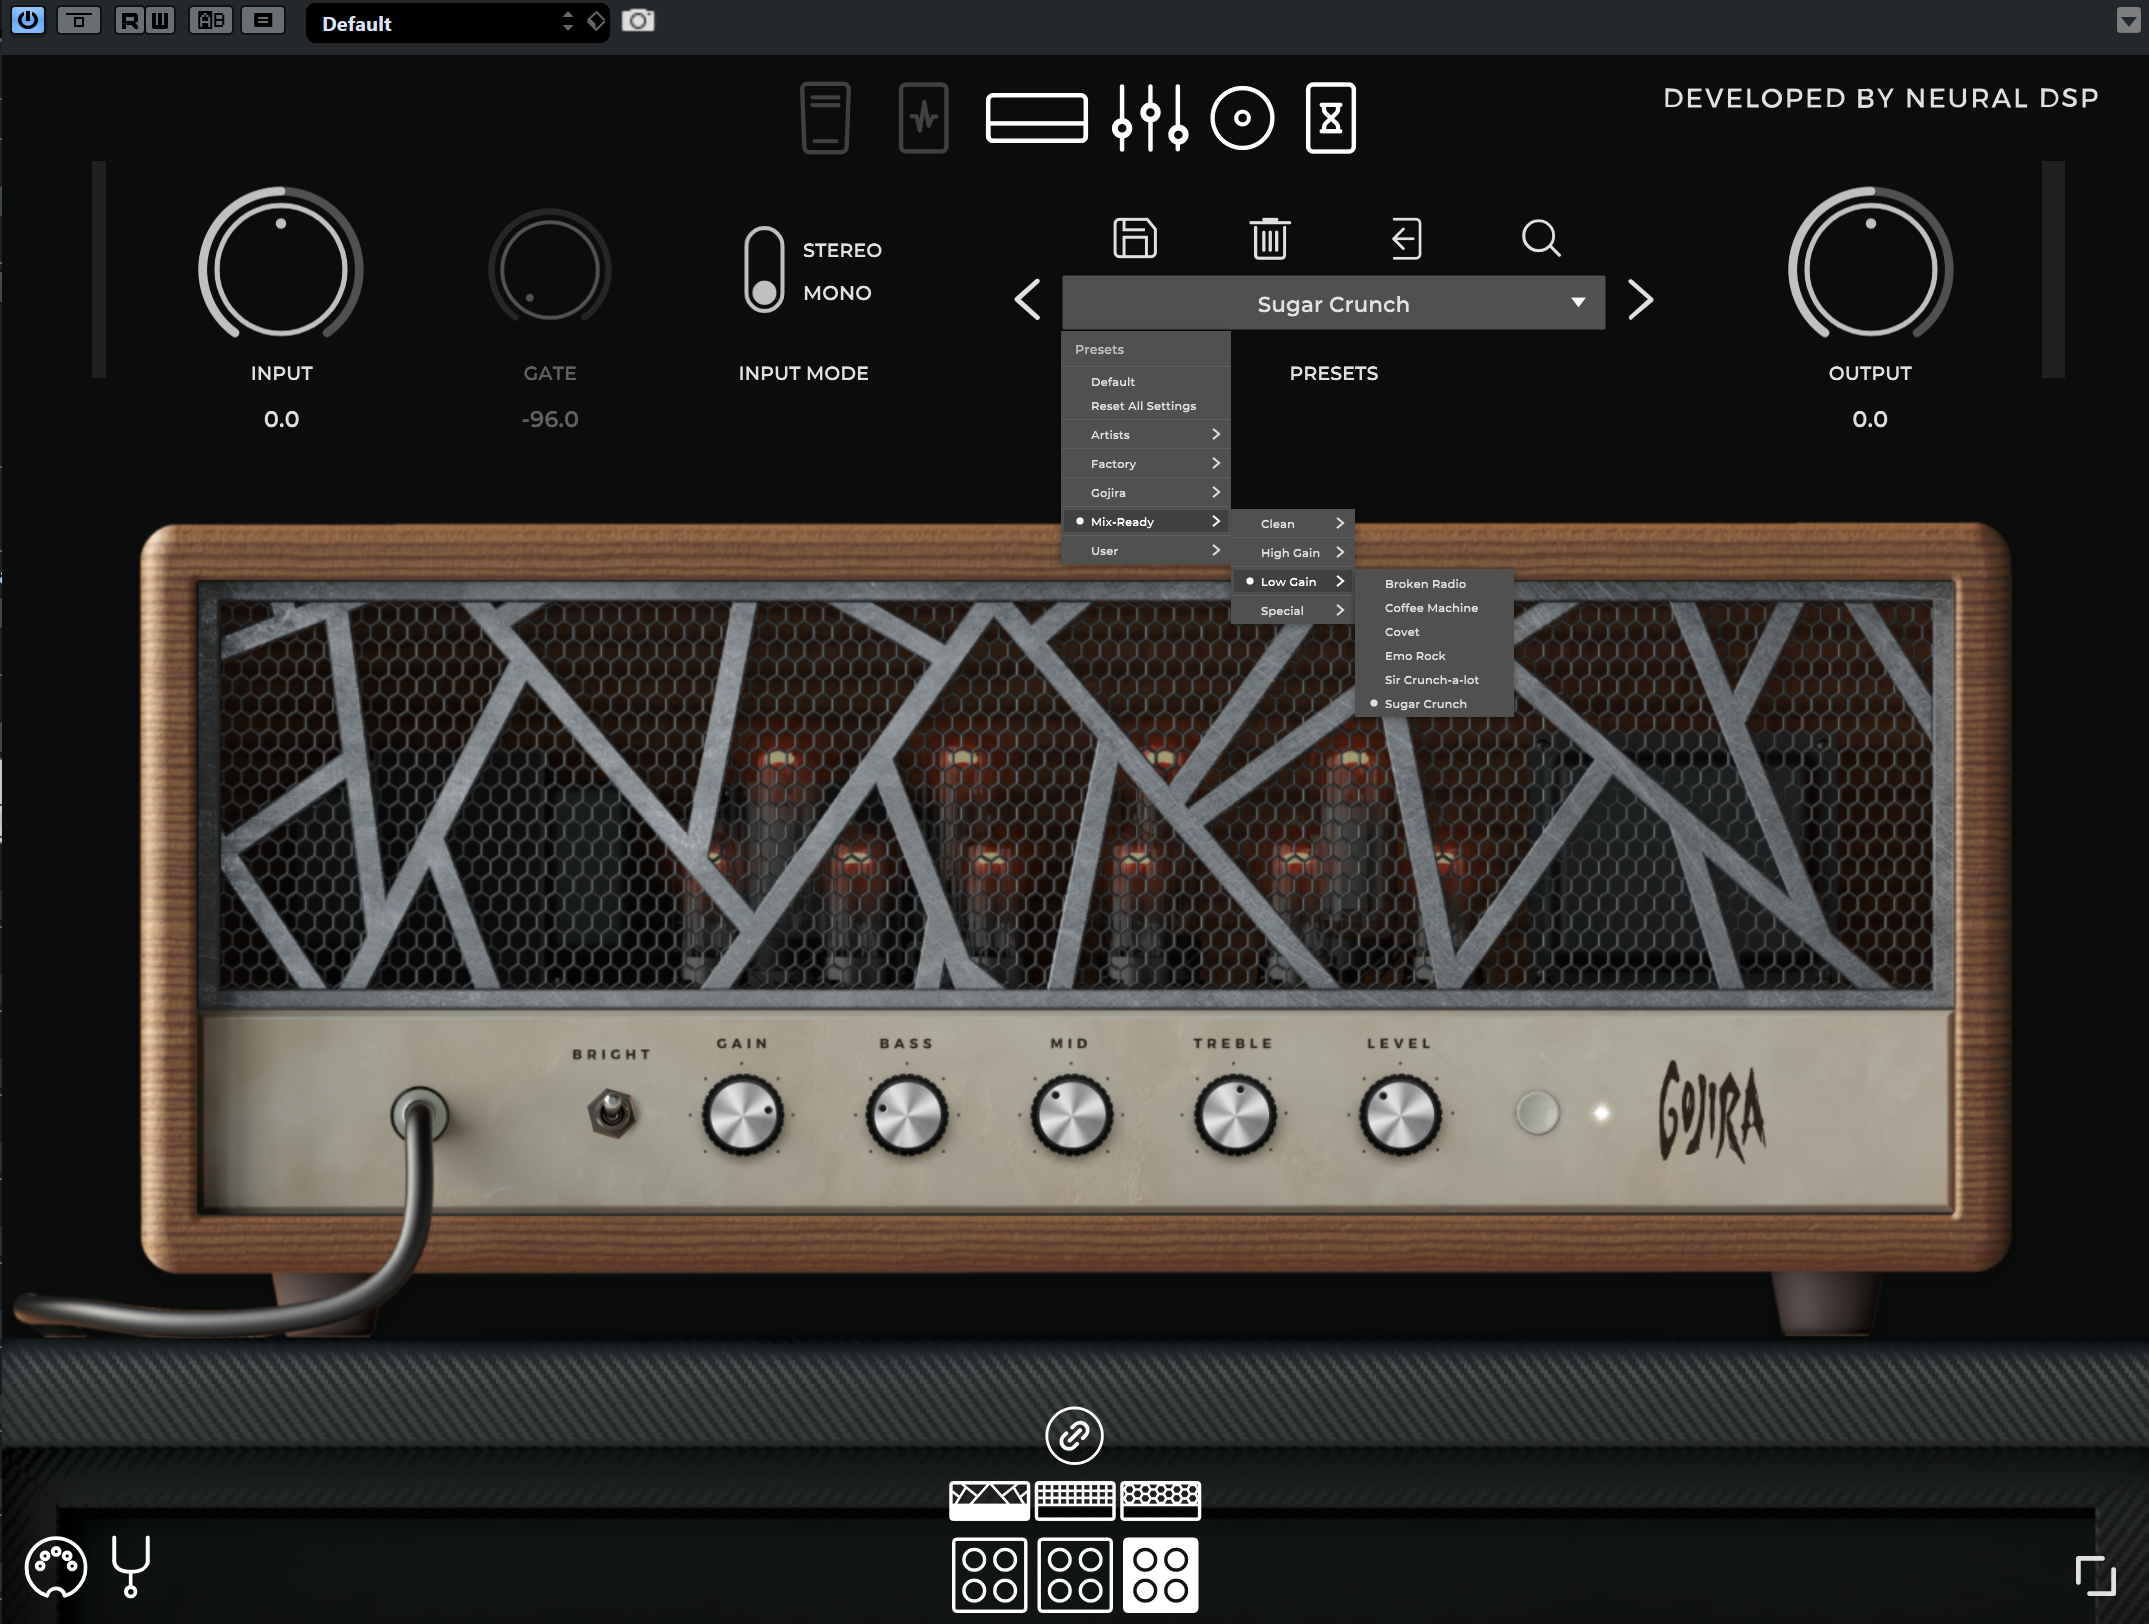The height and width of the screenshot is (1624, 2149).
Task: Search presets with the magnifying glass icon
Action: [1541, 238]
